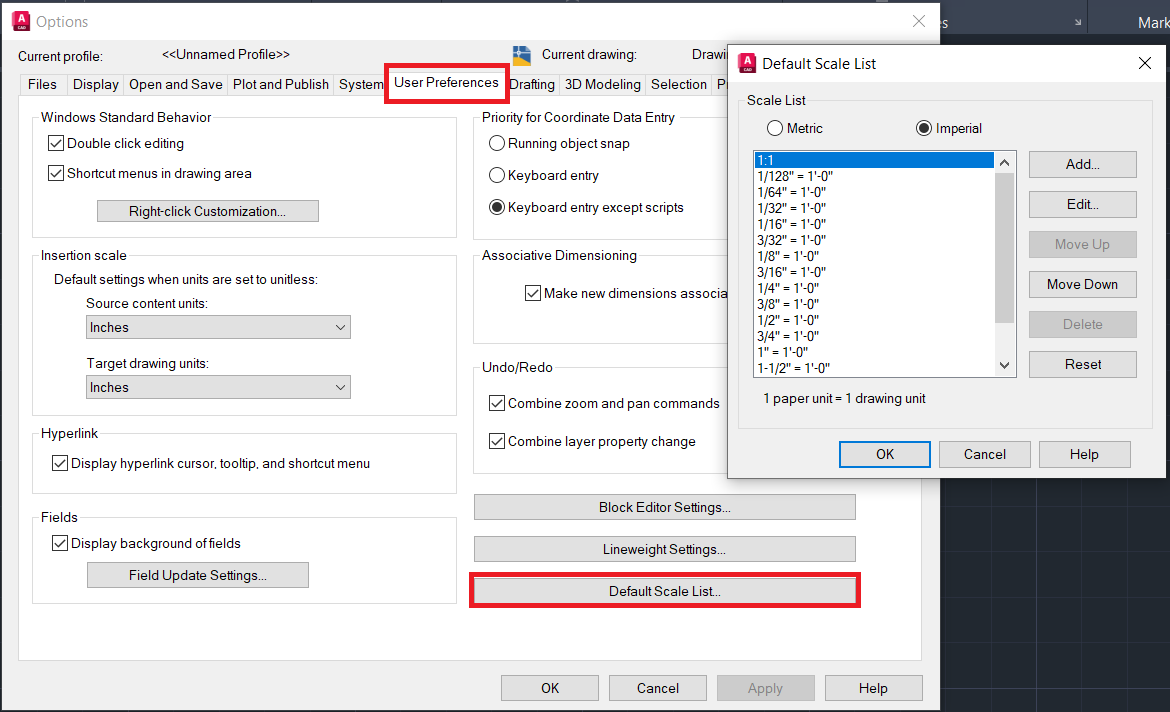
Task: Reset the default scale list
Action: 1082,364
